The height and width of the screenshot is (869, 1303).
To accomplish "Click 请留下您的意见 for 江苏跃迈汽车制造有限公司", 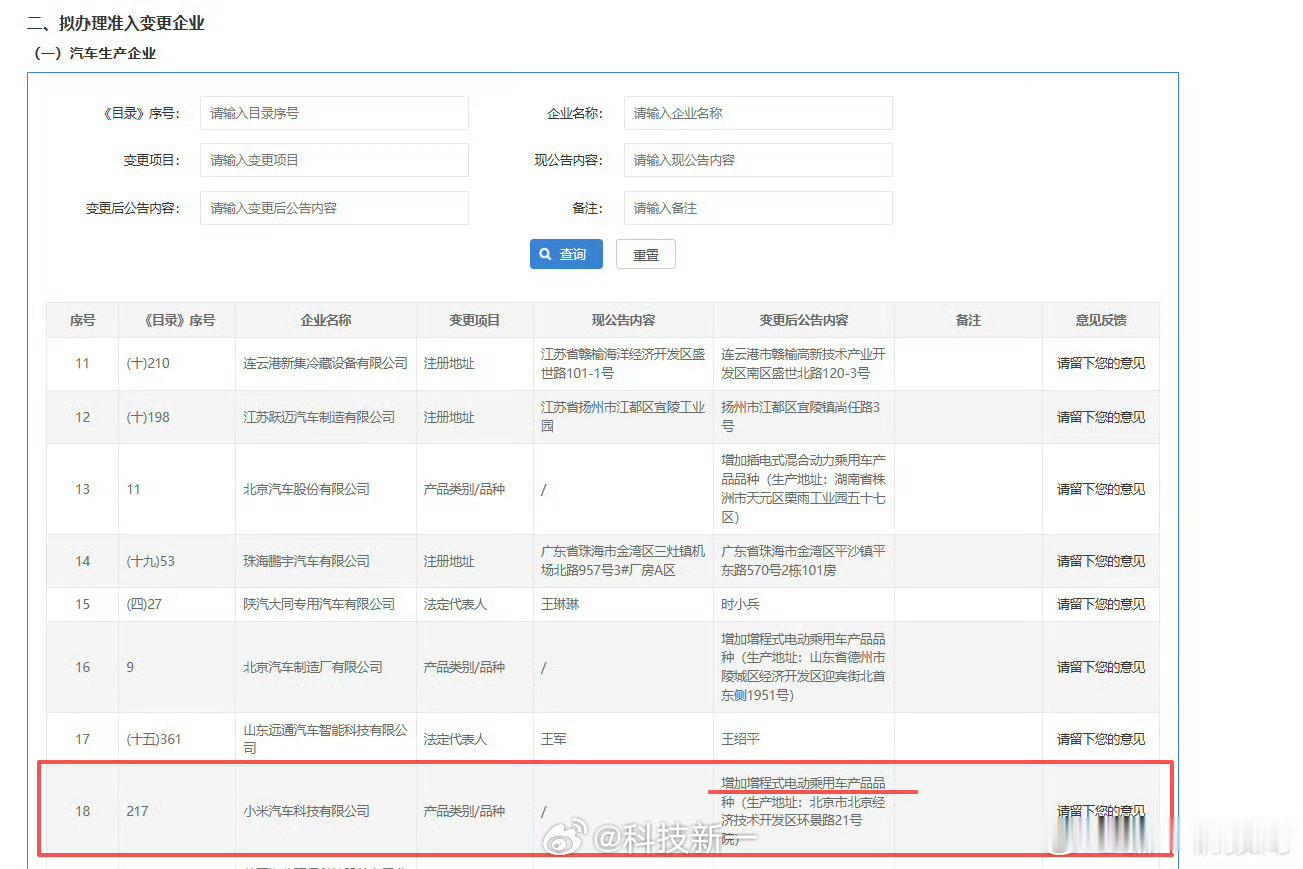I will pyautogui.click(x=1101, y=417).
